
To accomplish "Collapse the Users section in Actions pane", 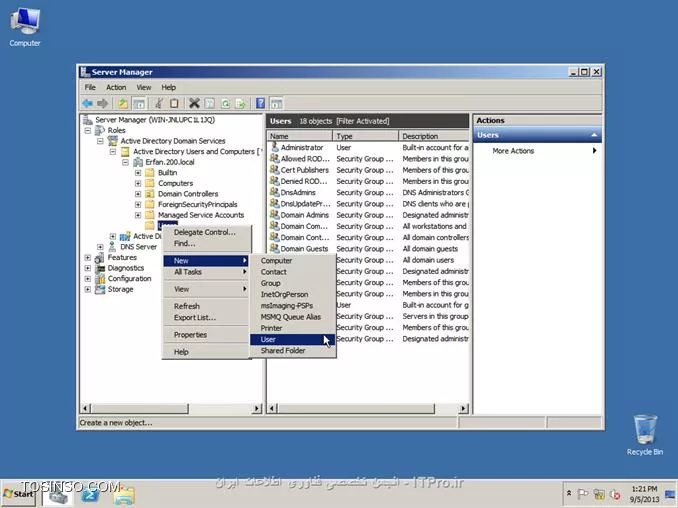I will coord(594,135).
